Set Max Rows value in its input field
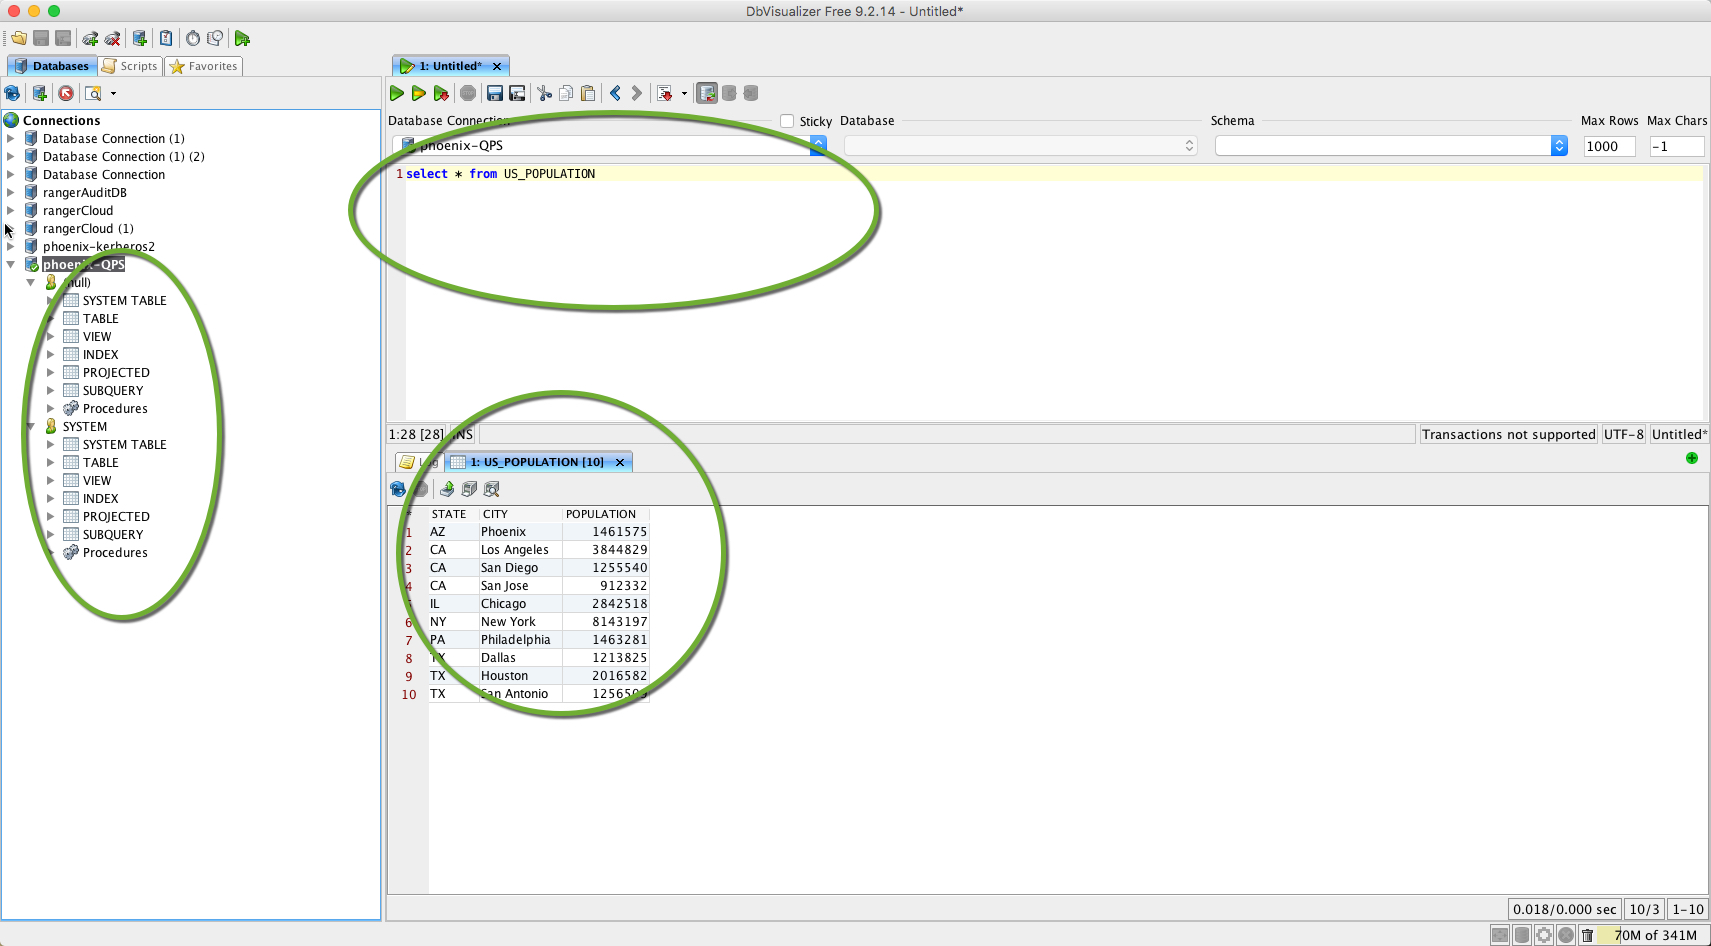Viewport: 1711px width, 946px height. 1608,146
